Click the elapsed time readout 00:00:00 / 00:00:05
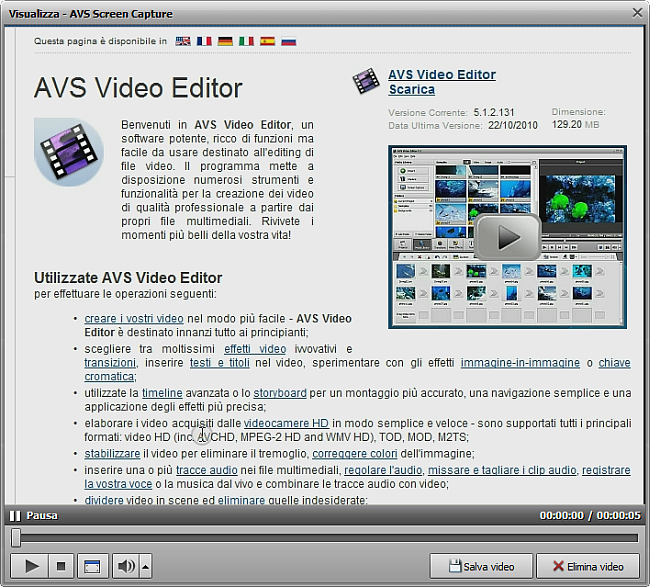The width and height of the screenshot is (650, 587). [590, 515]
